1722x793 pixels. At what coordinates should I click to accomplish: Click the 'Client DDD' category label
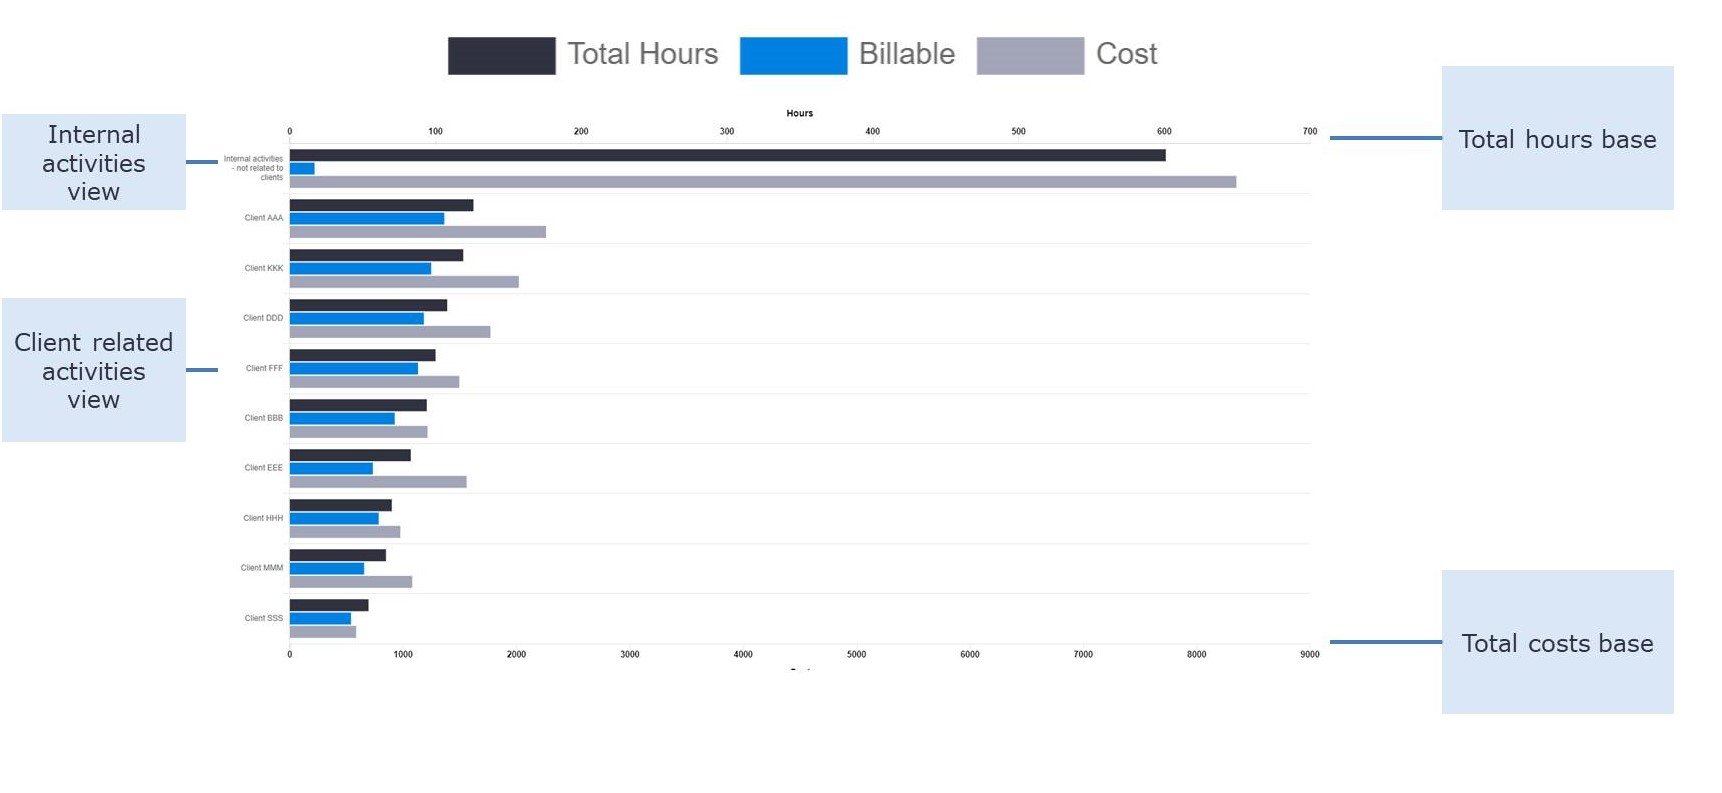263,318
